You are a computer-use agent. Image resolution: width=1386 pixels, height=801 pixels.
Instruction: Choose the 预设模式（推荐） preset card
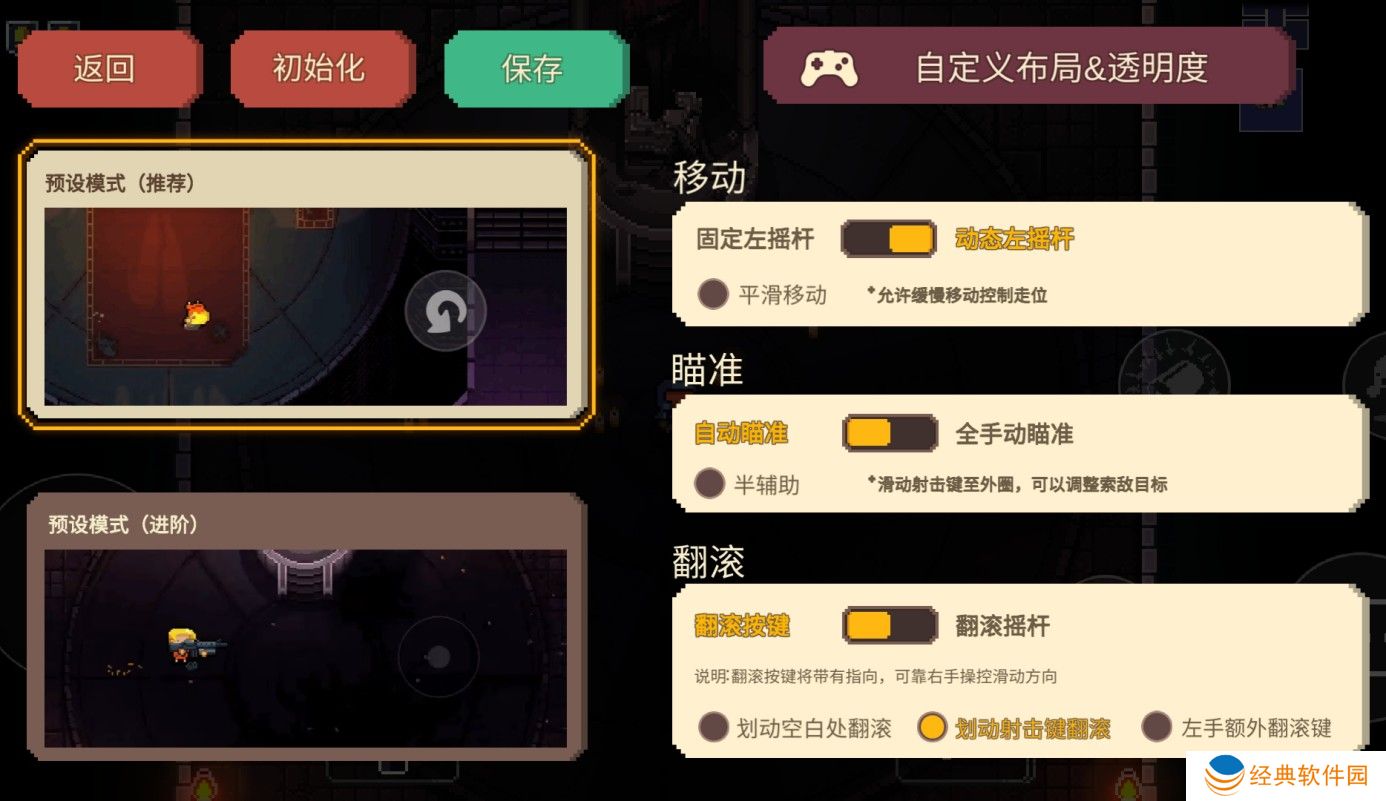pos(305,284)
